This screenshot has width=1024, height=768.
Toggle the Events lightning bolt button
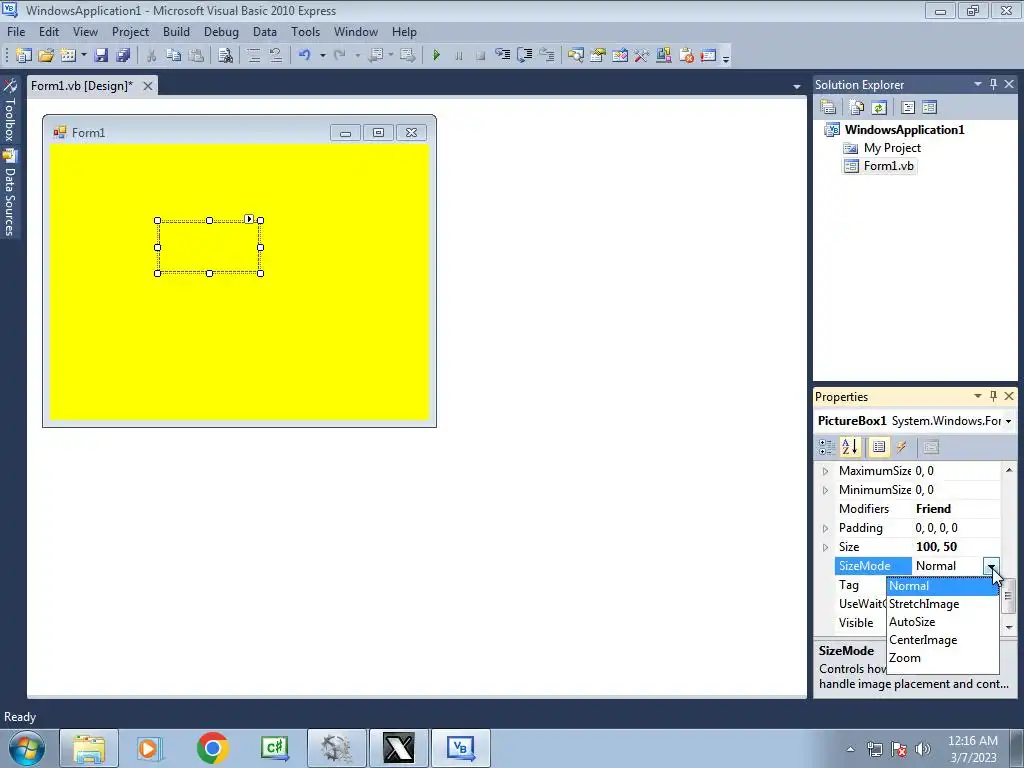[x=901, y=447]
